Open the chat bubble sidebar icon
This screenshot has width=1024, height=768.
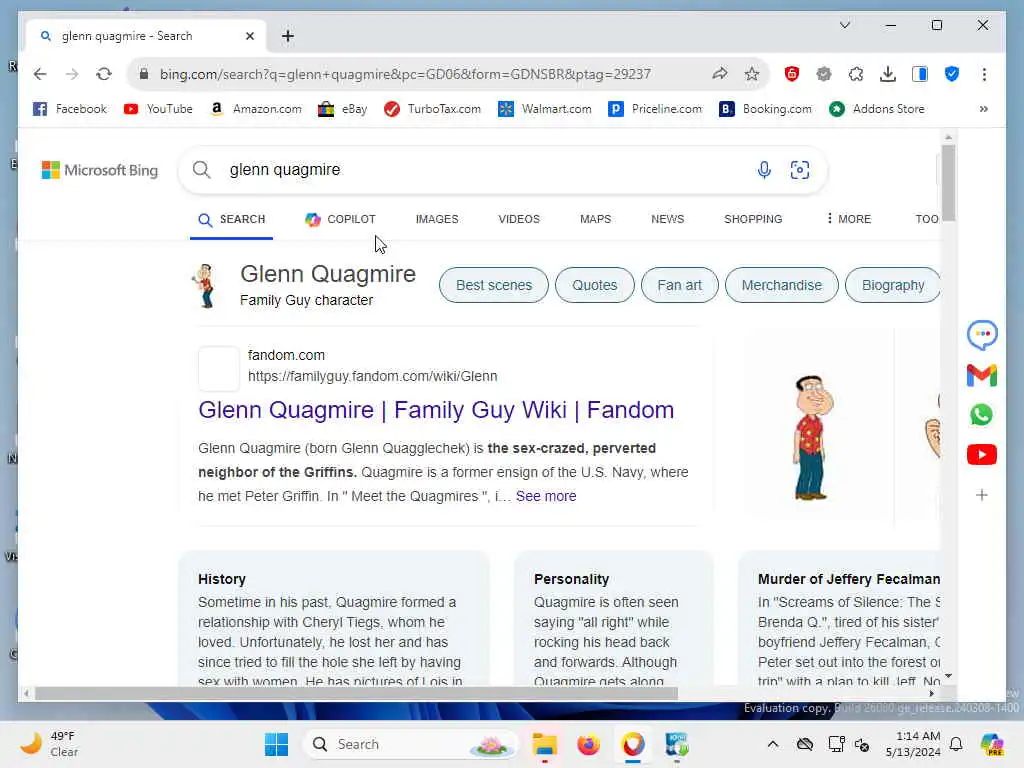(982, 335)
